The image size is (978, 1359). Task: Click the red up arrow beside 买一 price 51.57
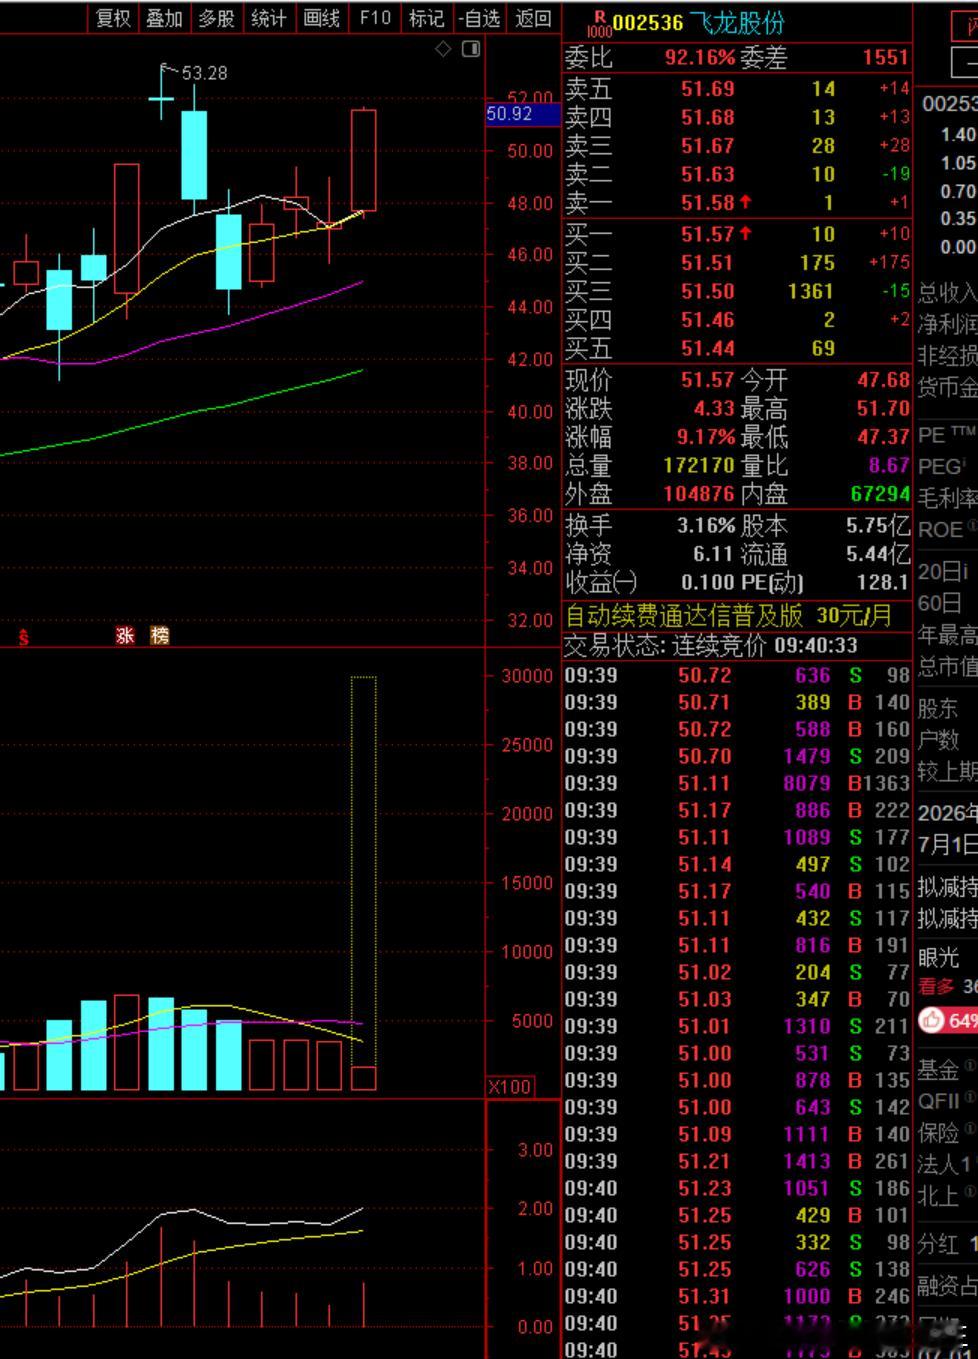(x=745, y=234)
